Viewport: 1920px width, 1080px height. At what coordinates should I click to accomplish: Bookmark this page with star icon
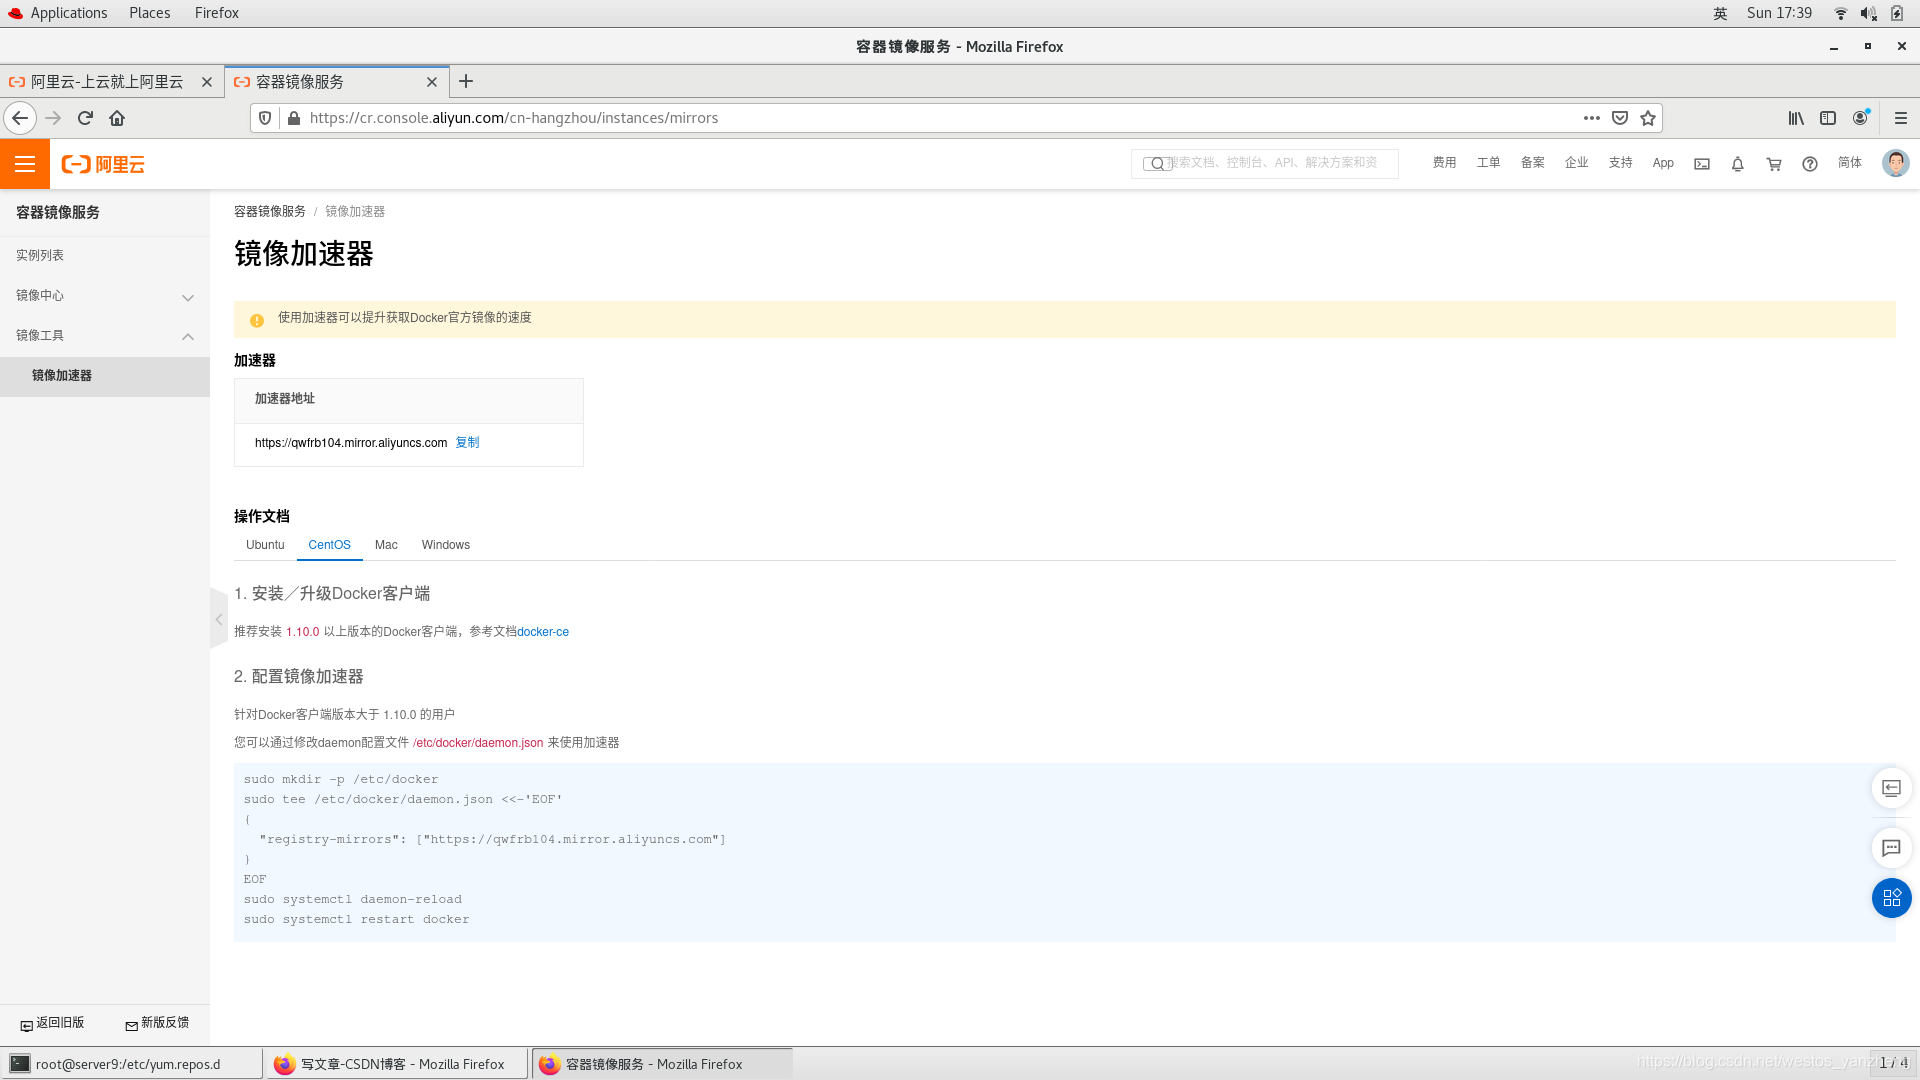[x=1648, y=118]
